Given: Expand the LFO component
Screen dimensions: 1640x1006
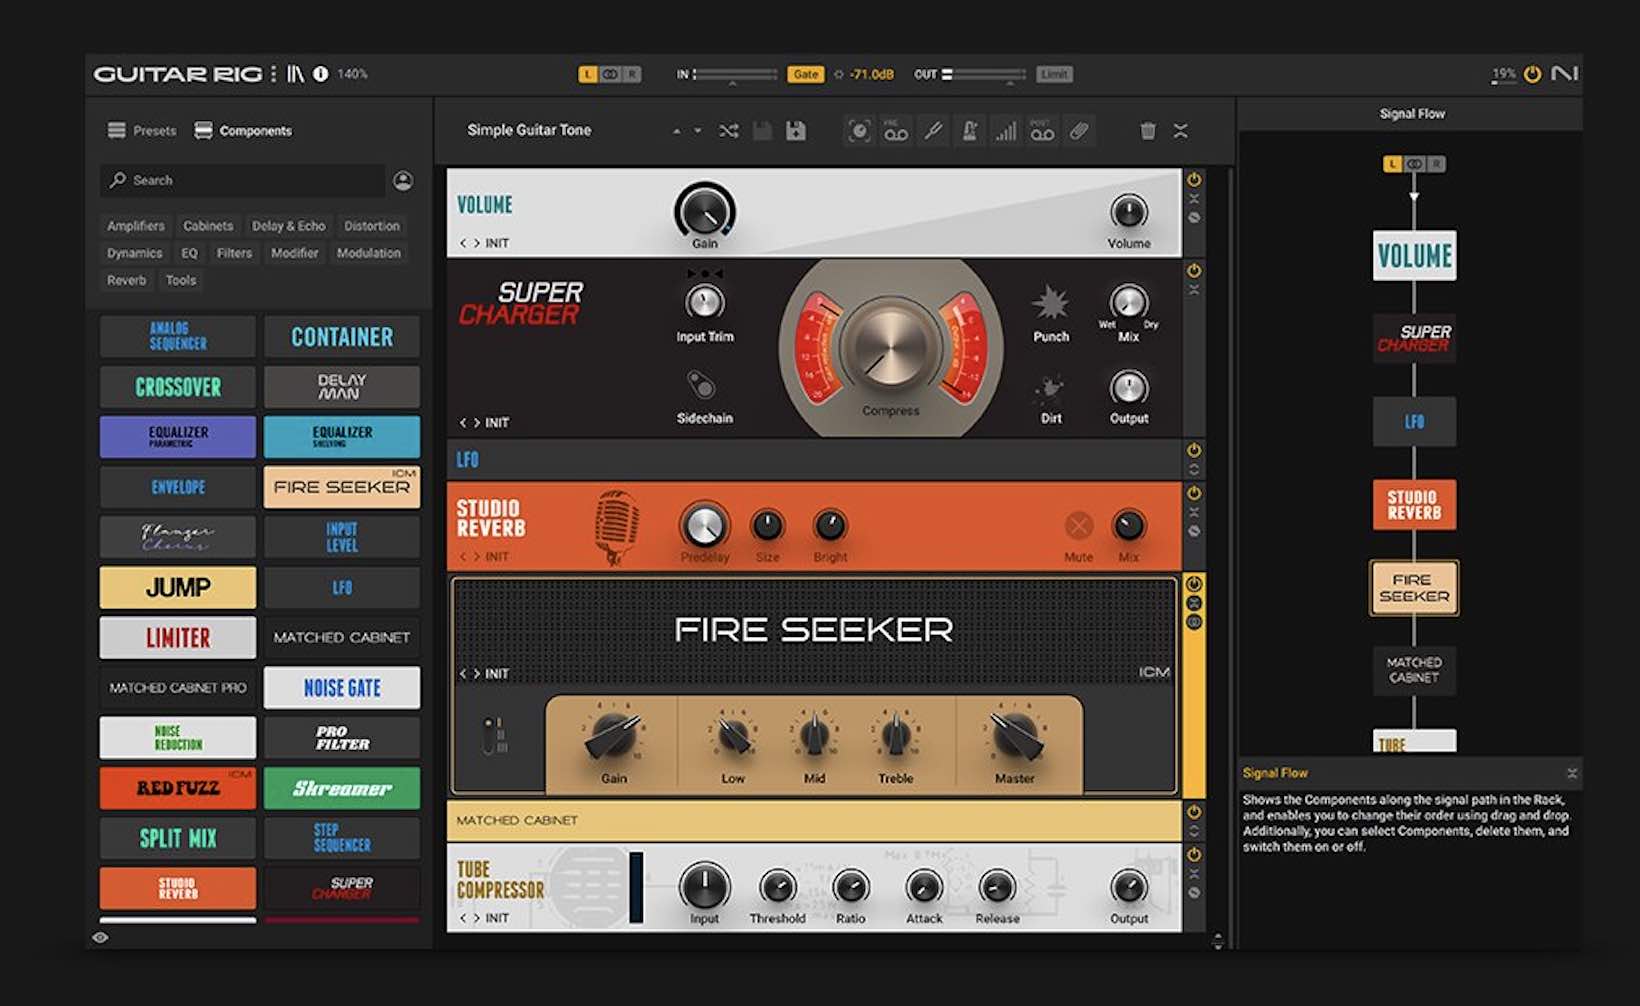Looking at the screenshot, I should click(x=1194, y=469).
